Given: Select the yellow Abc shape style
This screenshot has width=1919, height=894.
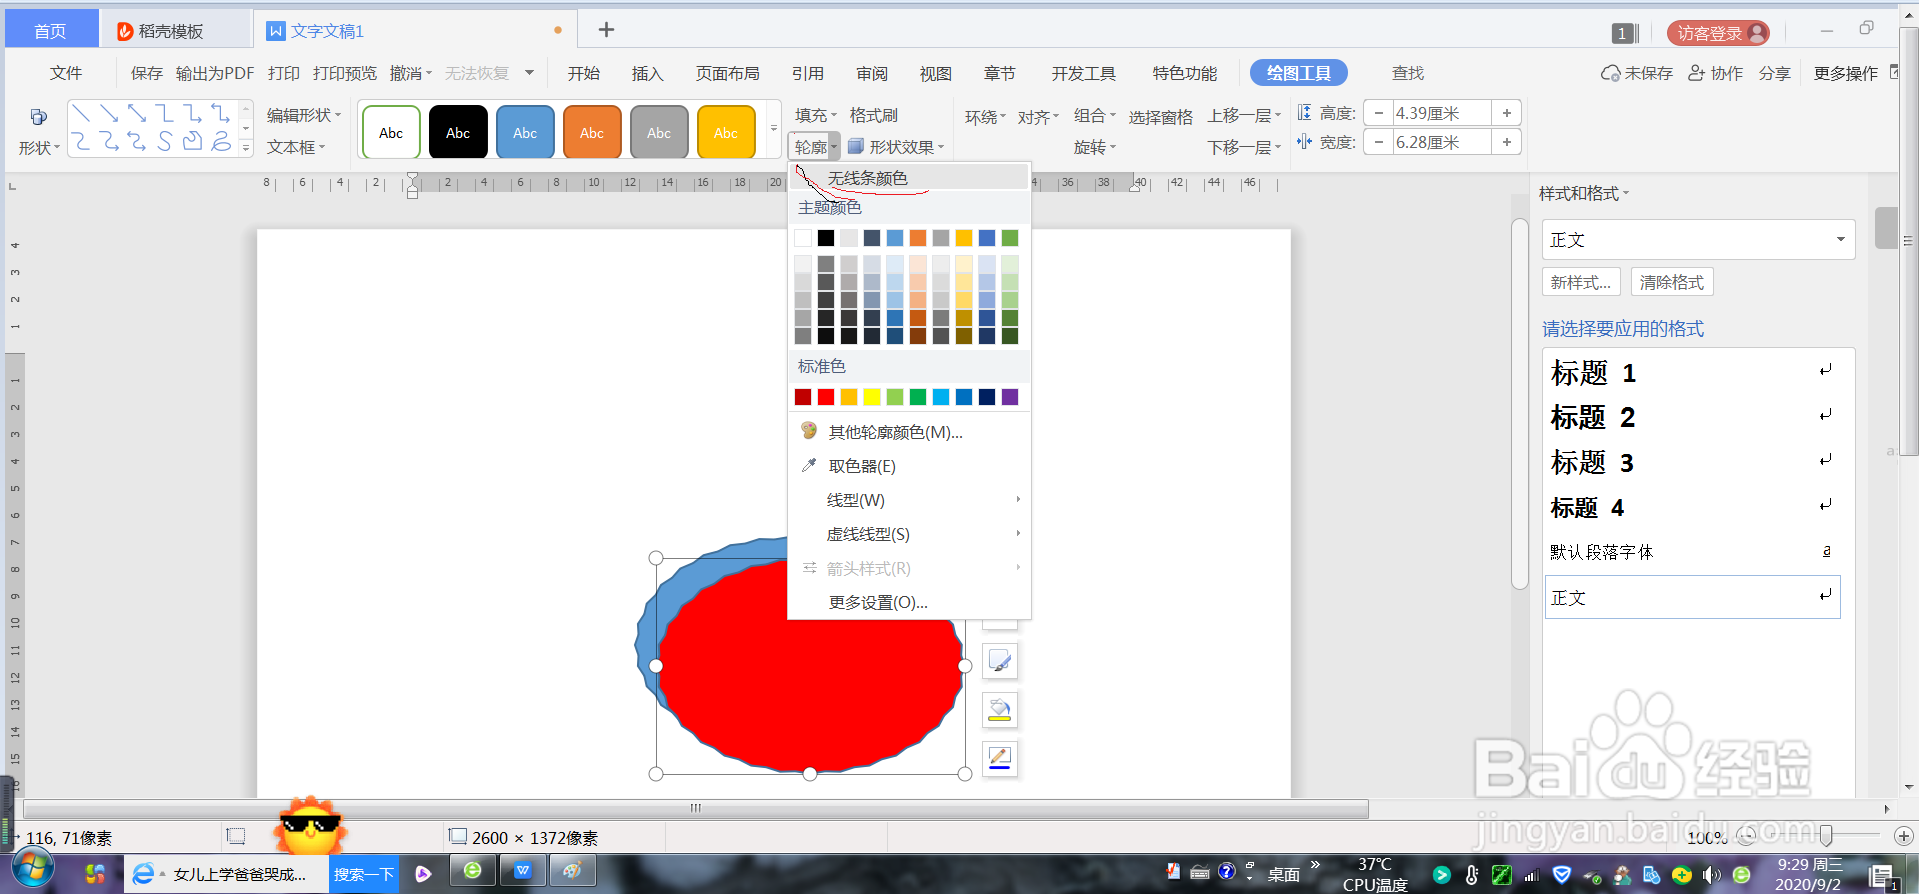Looking at the screenshot, I should [726, 133].
